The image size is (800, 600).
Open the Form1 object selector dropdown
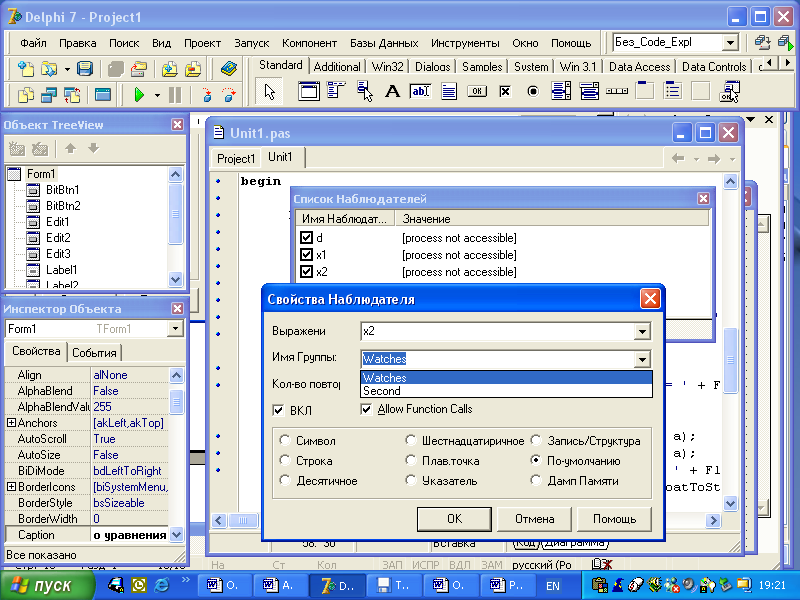click(175, 329)
